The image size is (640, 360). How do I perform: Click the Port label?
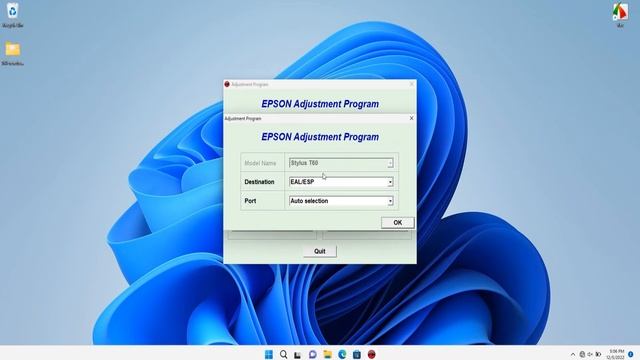tap(250, 201)
